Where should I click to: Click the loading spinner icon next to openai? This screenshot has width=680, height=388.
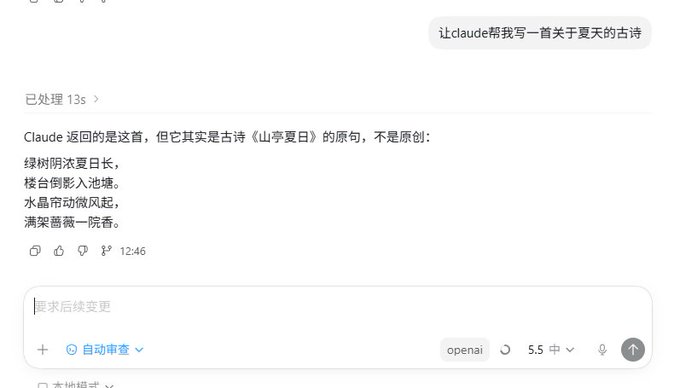[505, 349]
